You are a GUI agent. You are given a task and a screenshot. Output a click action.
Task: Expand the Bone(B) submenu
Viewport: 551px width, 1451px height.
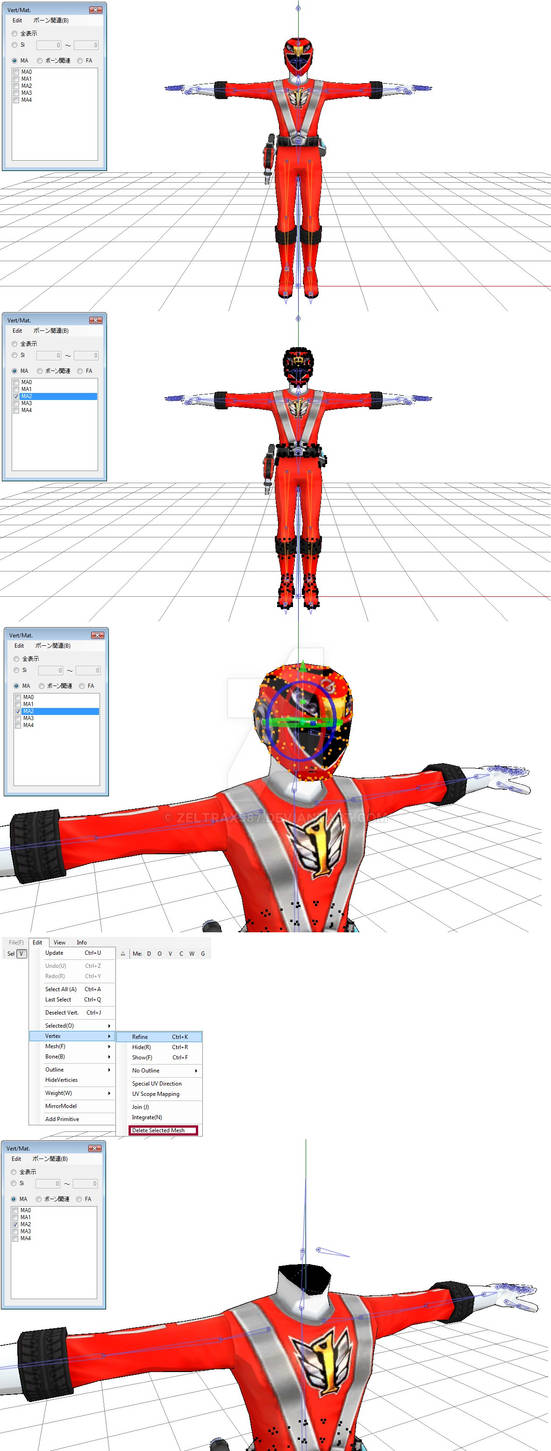(x=72, y=1056)
